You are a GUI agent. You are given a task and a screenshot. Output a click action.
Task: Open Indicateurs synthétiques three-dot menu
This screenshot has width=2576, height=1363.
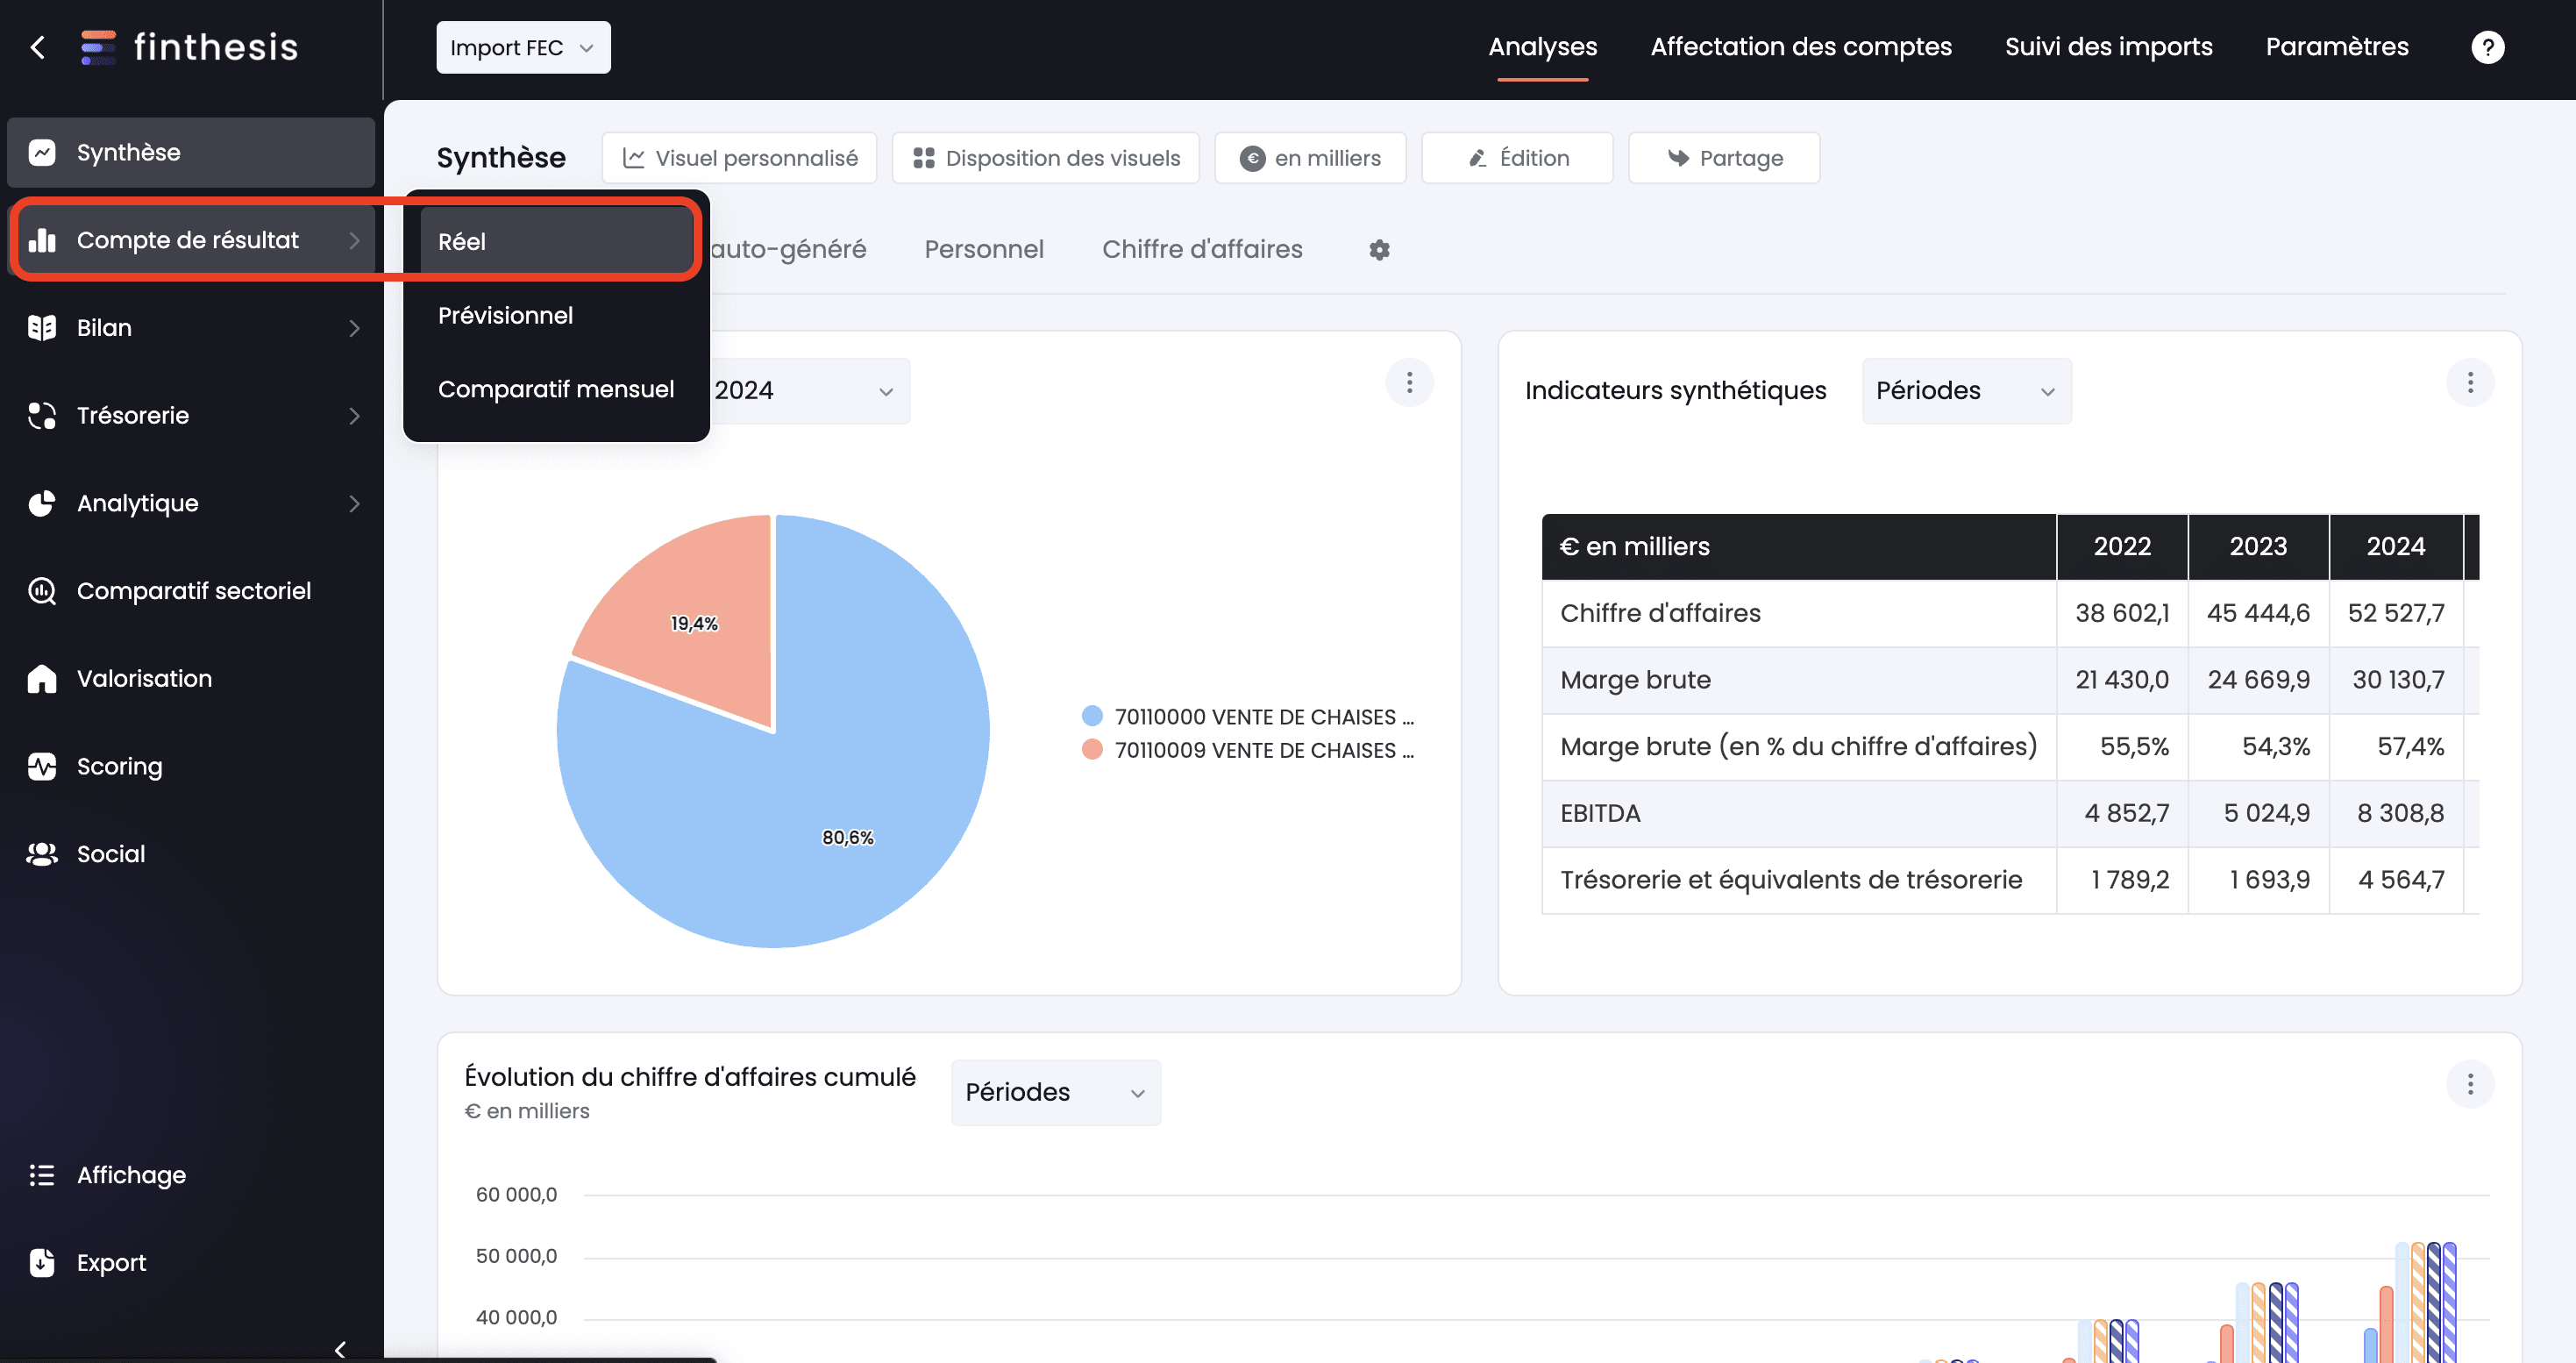pyautogui.click(x=2470, y=383)
